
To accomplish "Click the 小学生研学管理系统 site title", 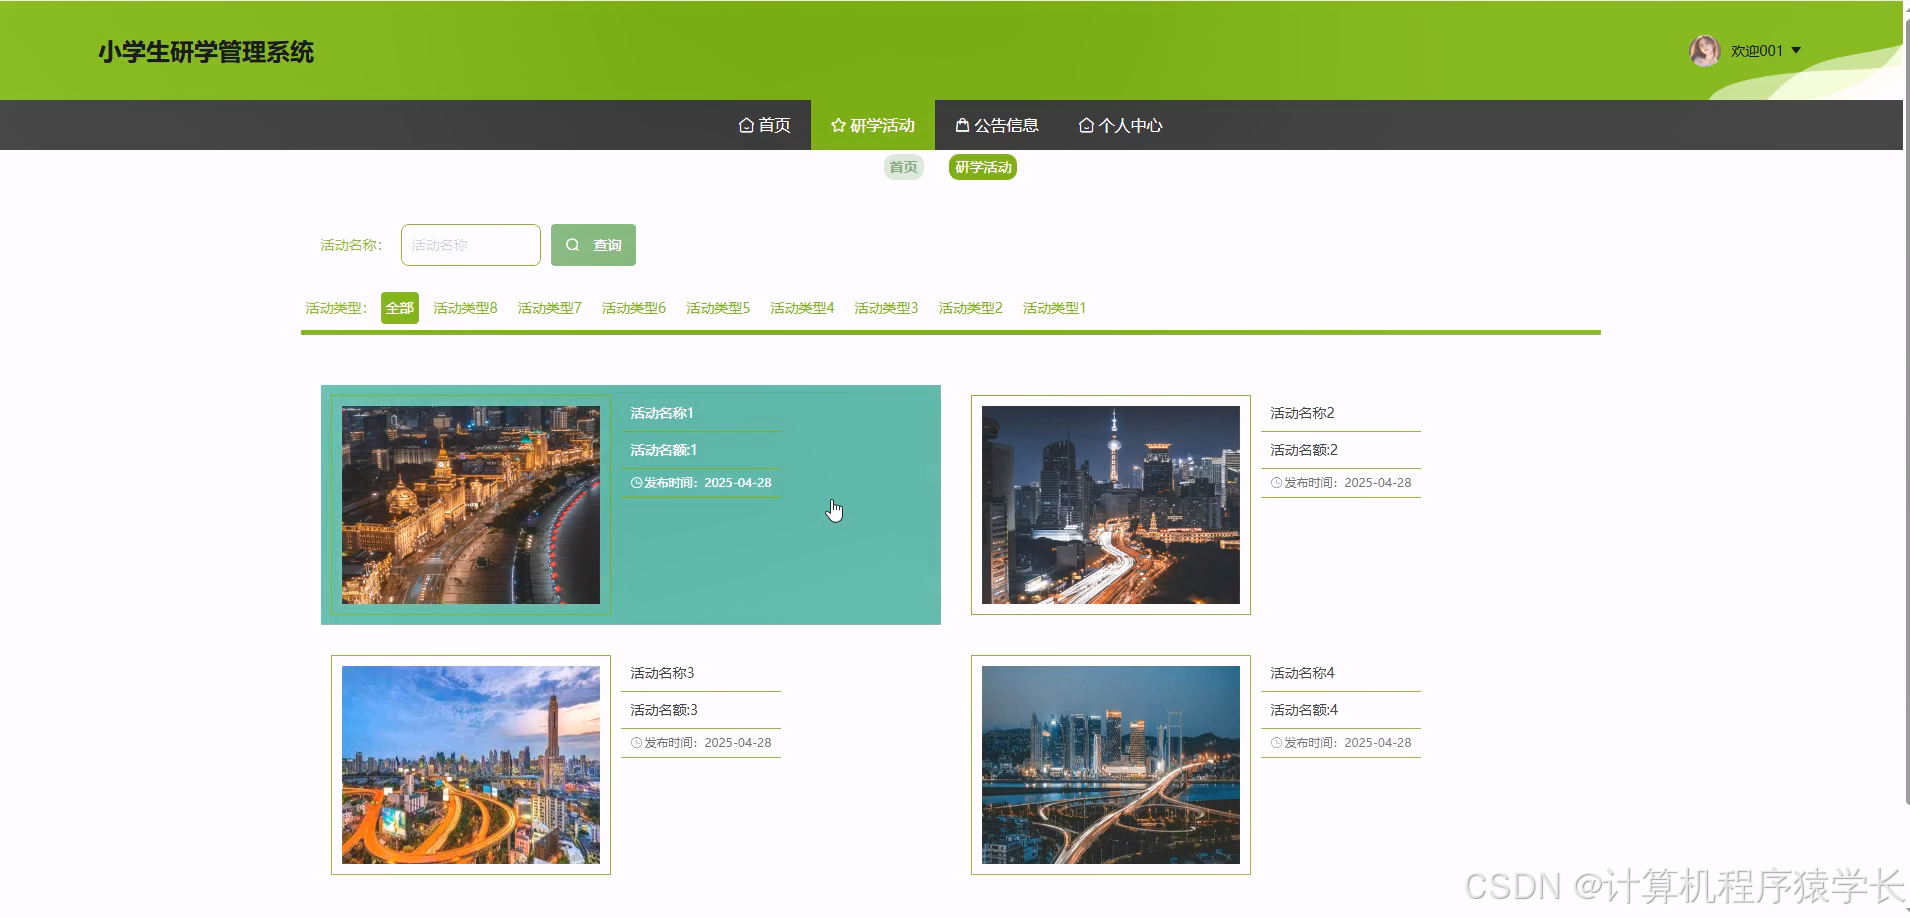I will (x=206, y=52).
